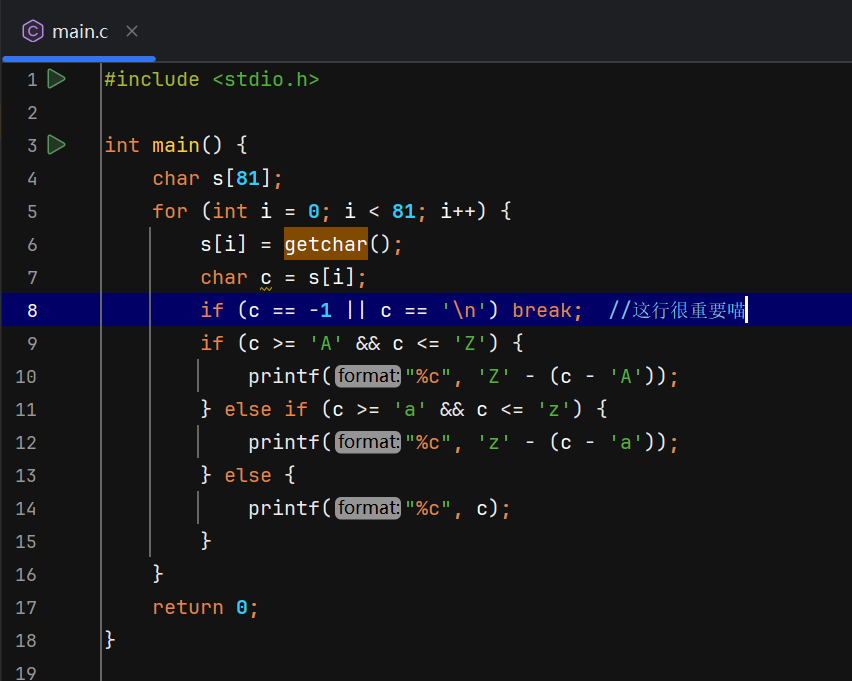Image resolution: width=852 pixels, height=681 pixels.
Task: Click the 'format:' inlay hint on line 14
Action: coord(367,508)
